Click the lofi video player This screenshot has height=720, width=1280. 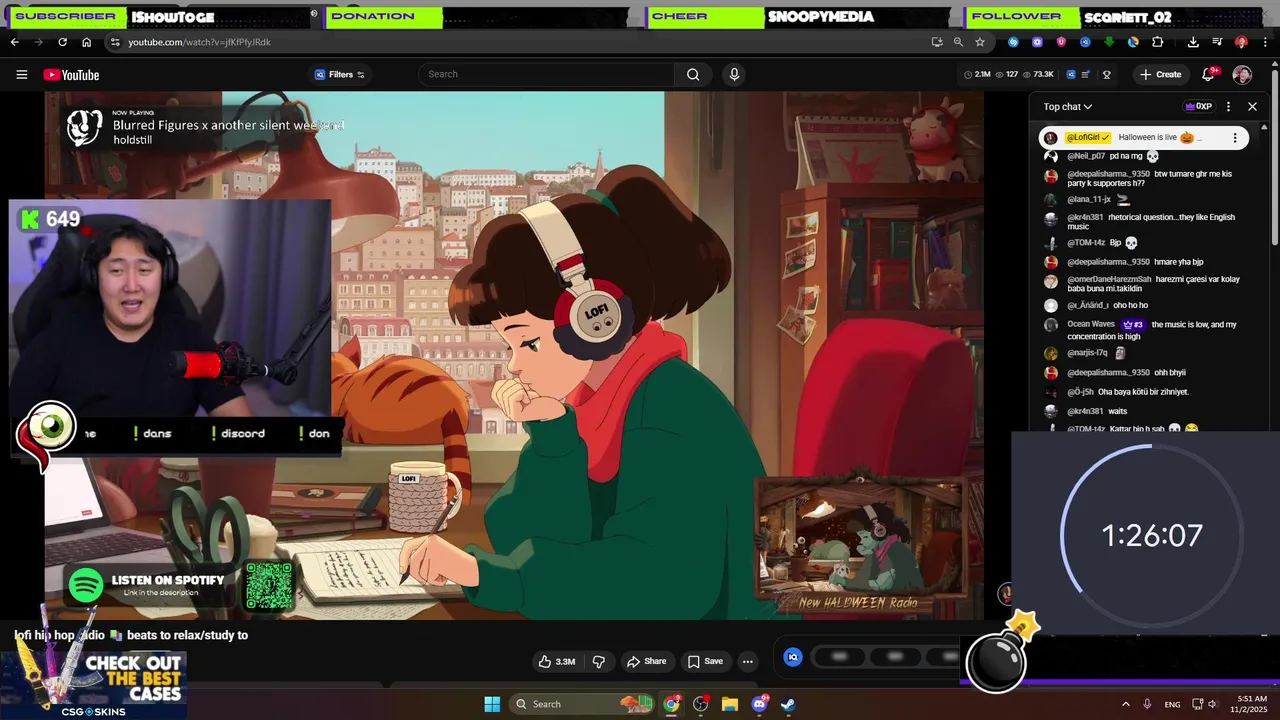[x=514, y=355]
